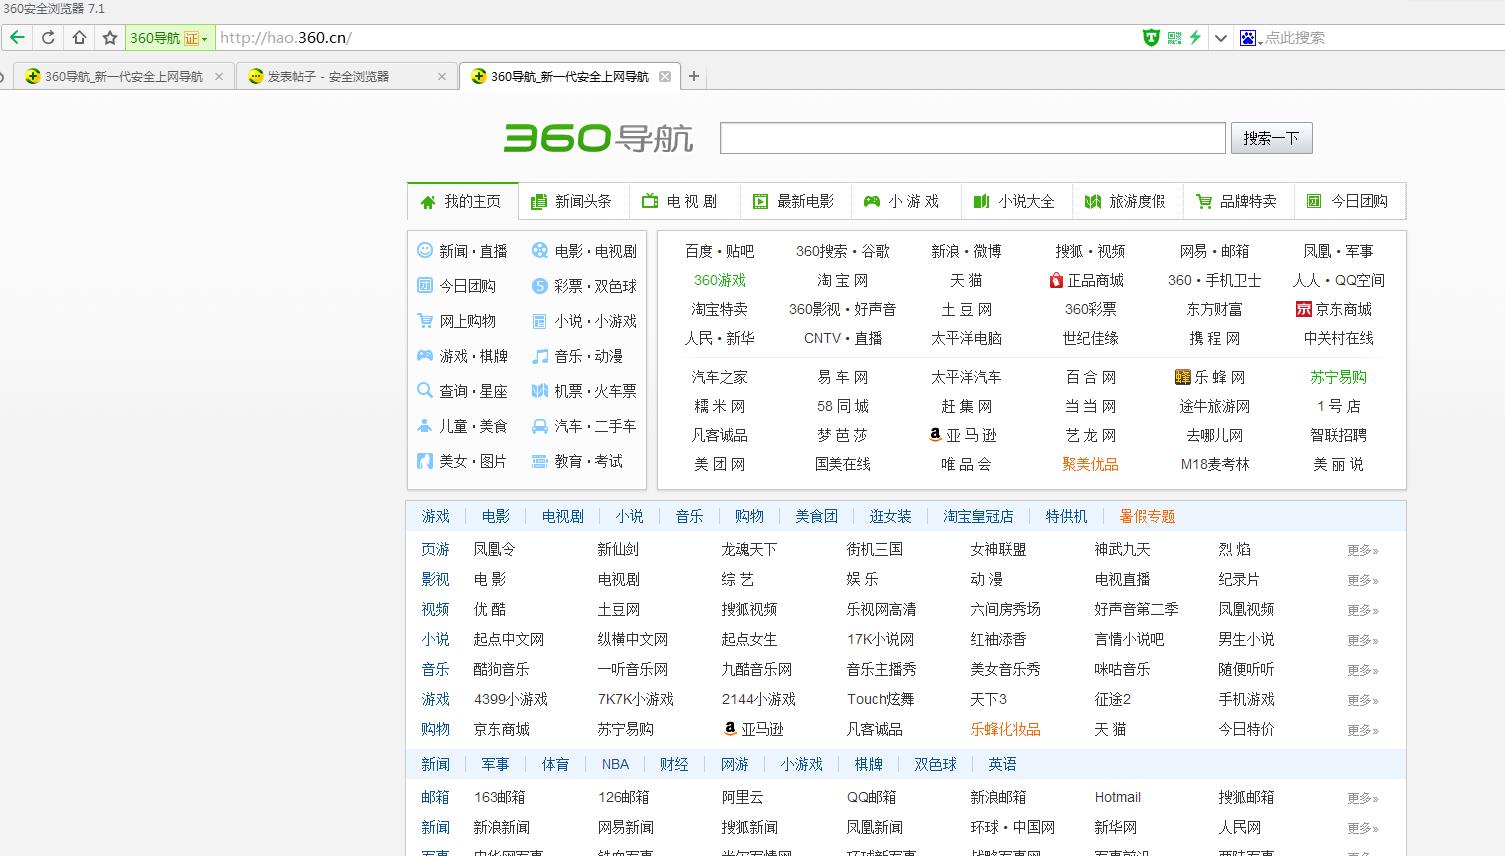
Task: Click the person icon beside 儿童·美食
Action: (x=425, y=426)
